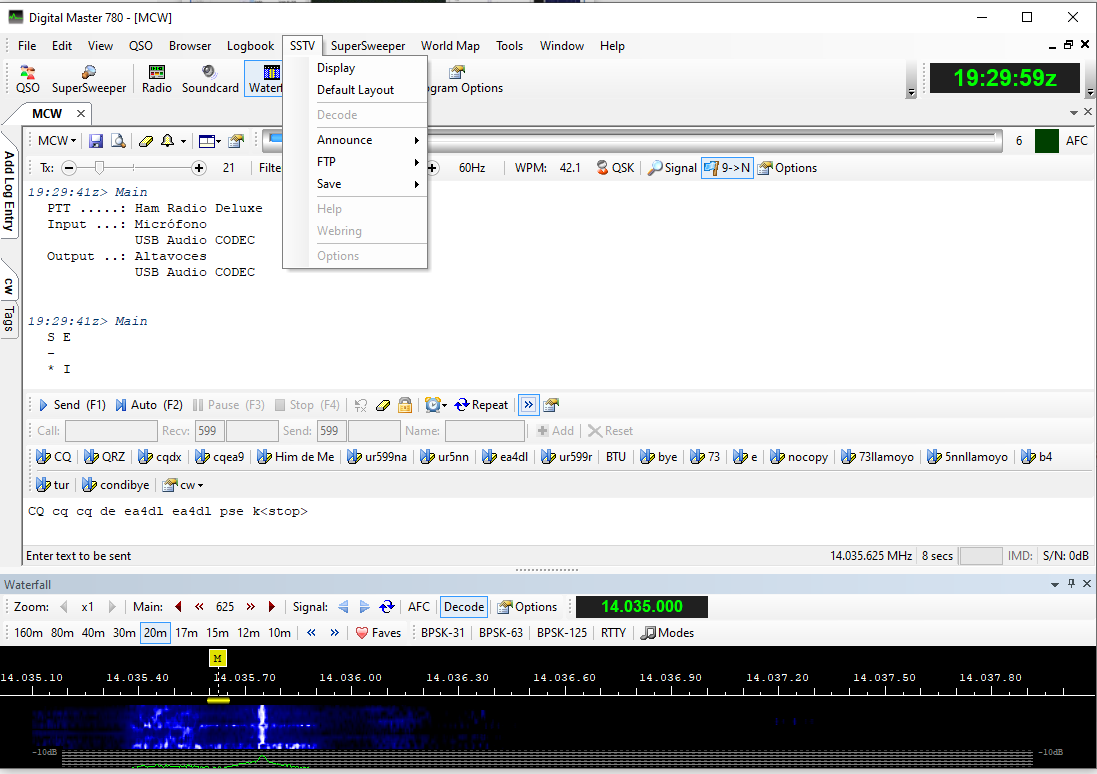1097x774 pixels.
Task: Click the QSO toolbar icon
Action: pos(27,79)
